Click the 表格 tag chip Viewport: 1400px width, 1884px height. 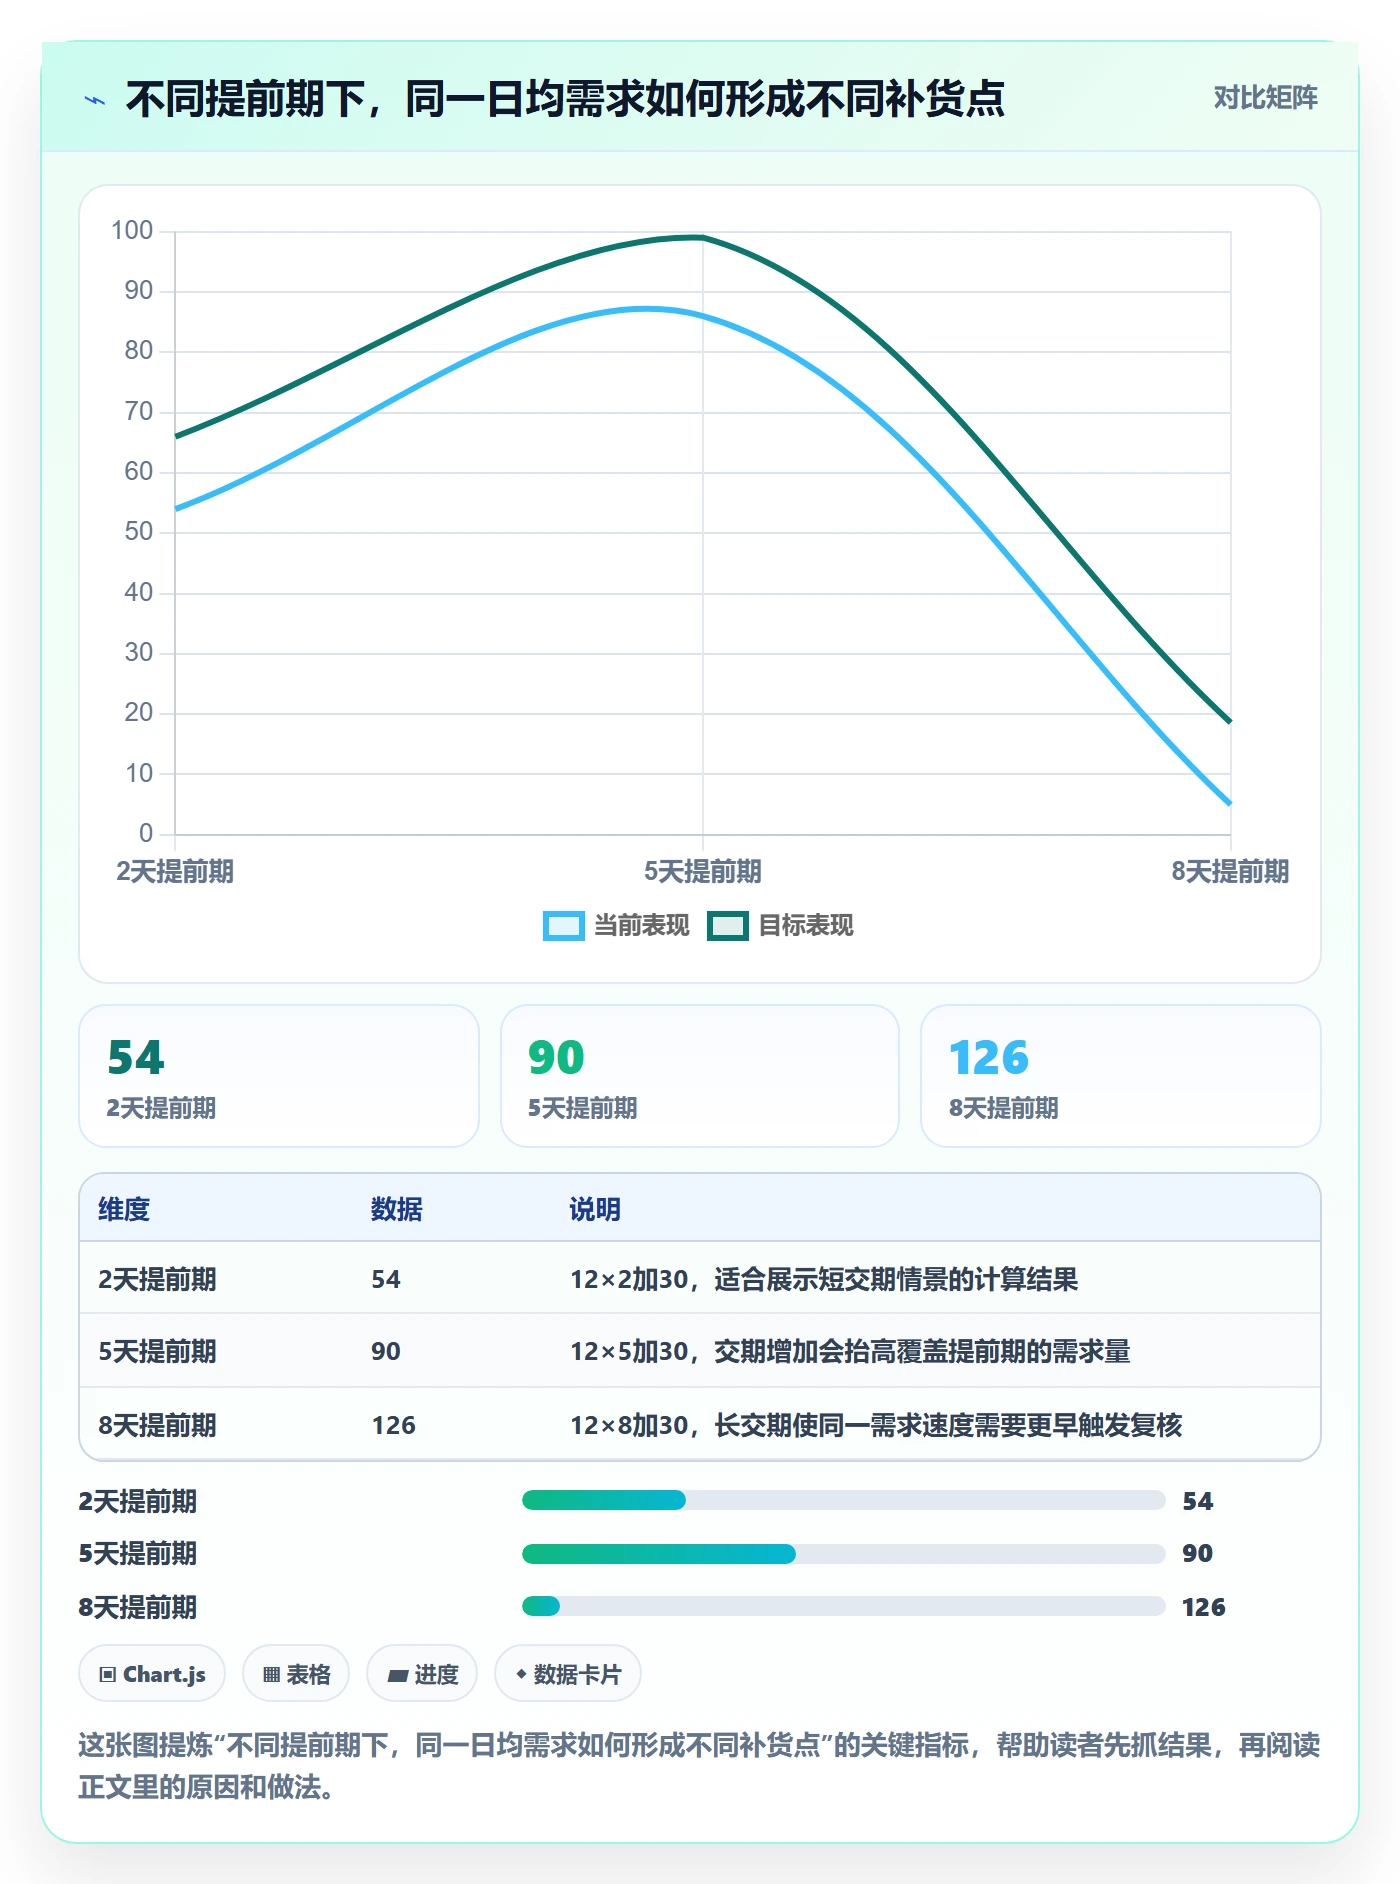click(x=296, y=1673)
